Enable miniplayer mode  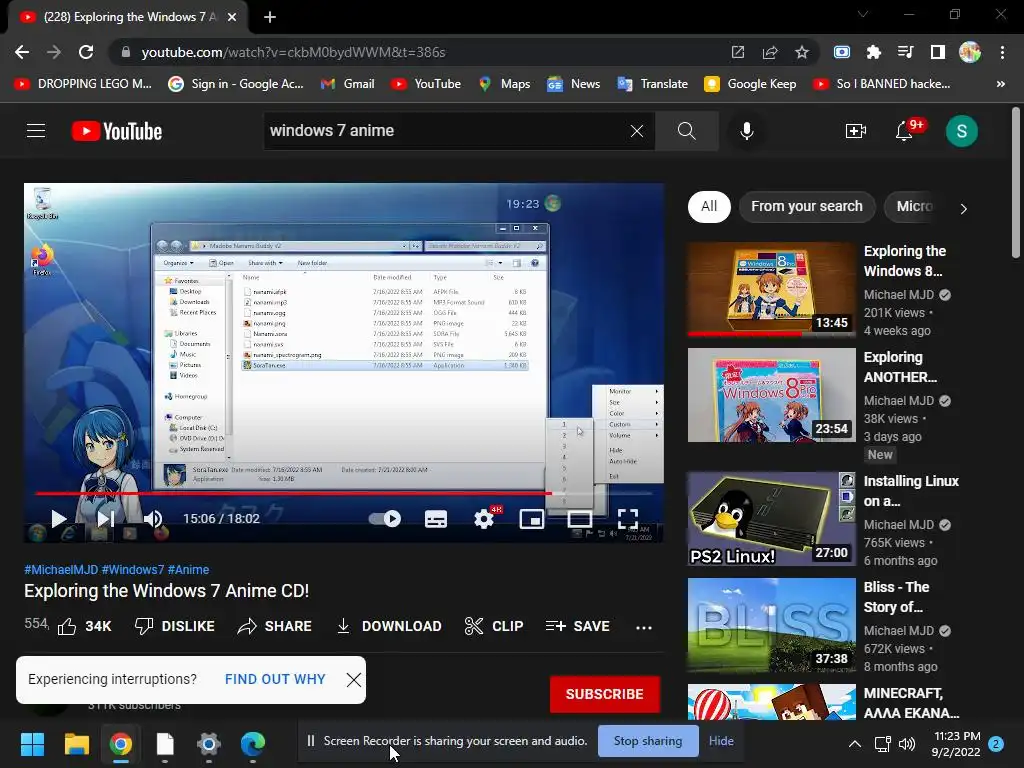click(532, 519)
